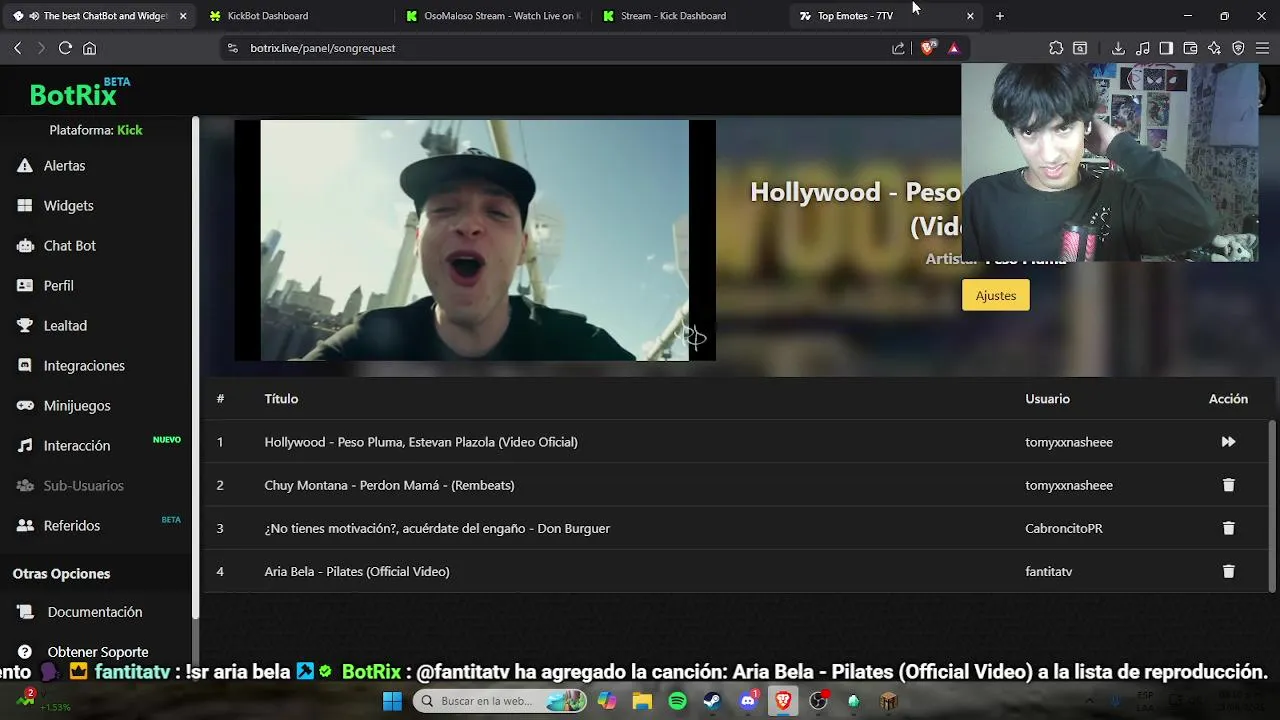This screenshot has height=720, width=1280.
Task: Open the Perfil page
Action: (x=58, y=286)
